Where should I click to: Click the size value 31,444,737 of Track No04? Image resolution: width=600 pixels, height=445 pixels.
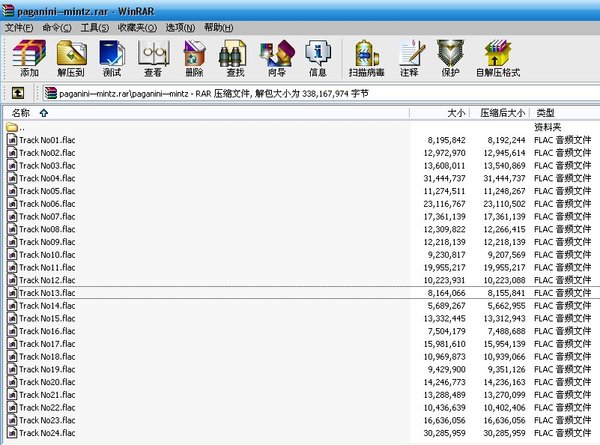tap(444, 178)
